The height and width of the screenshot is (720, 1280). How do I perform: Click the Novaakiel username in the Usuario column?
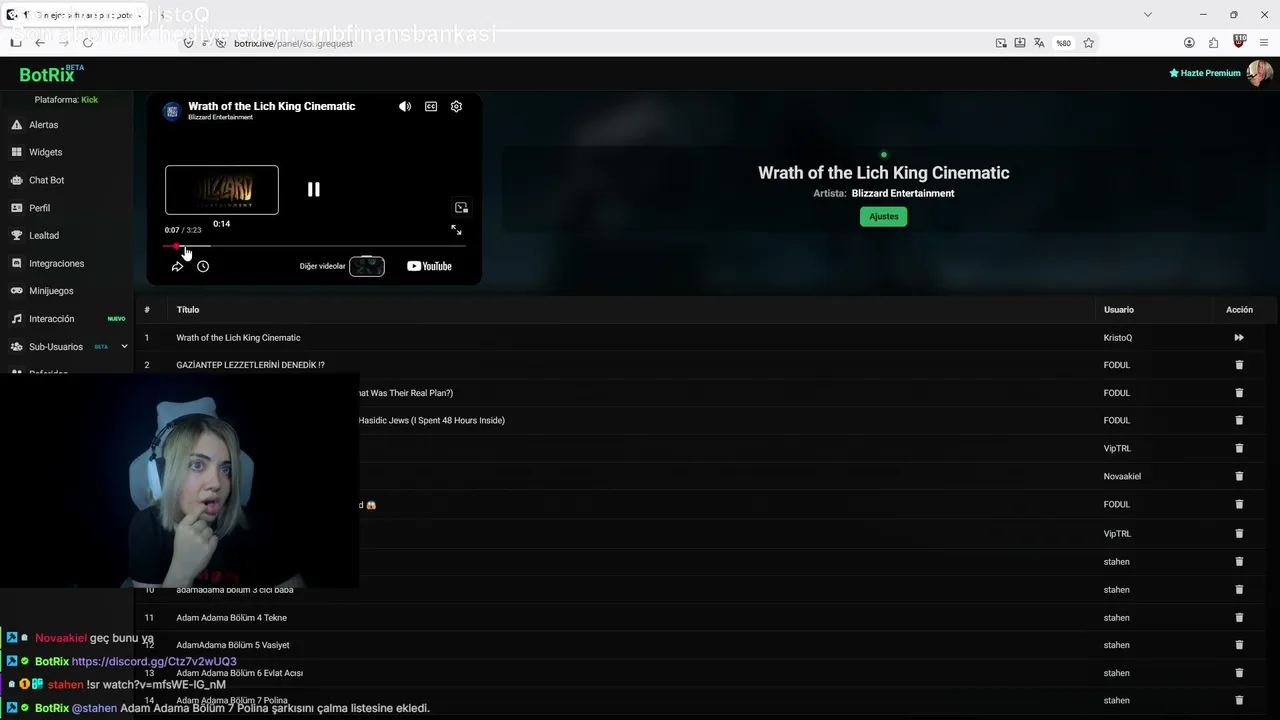1122,476
